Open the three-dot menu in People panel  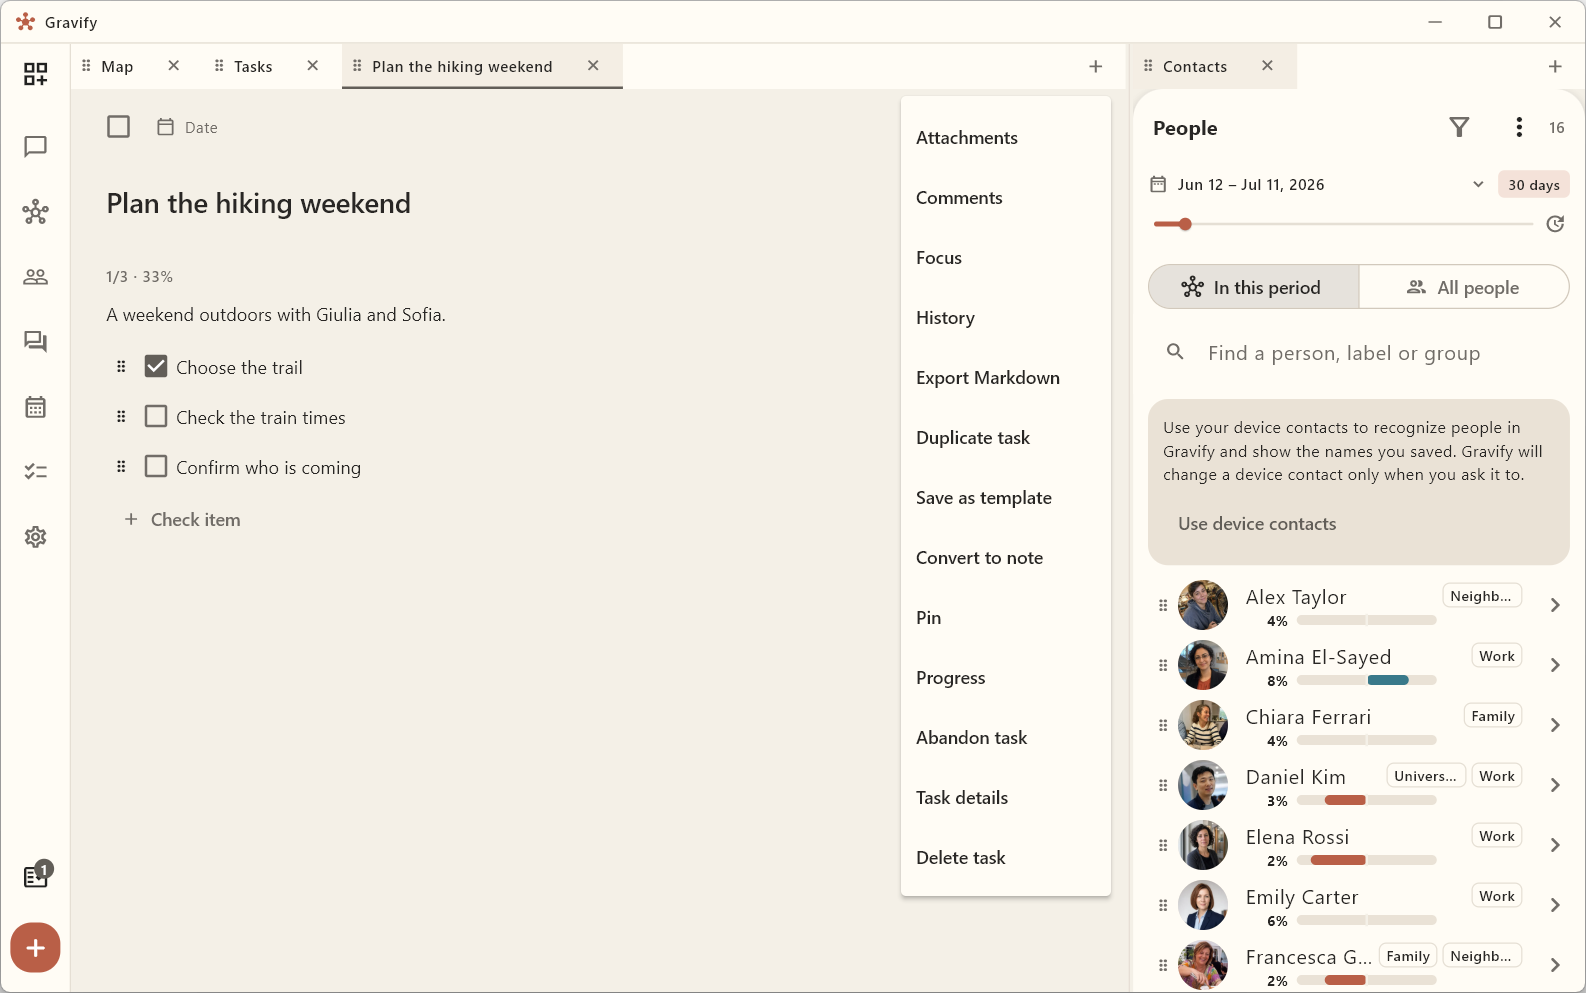1519,127
